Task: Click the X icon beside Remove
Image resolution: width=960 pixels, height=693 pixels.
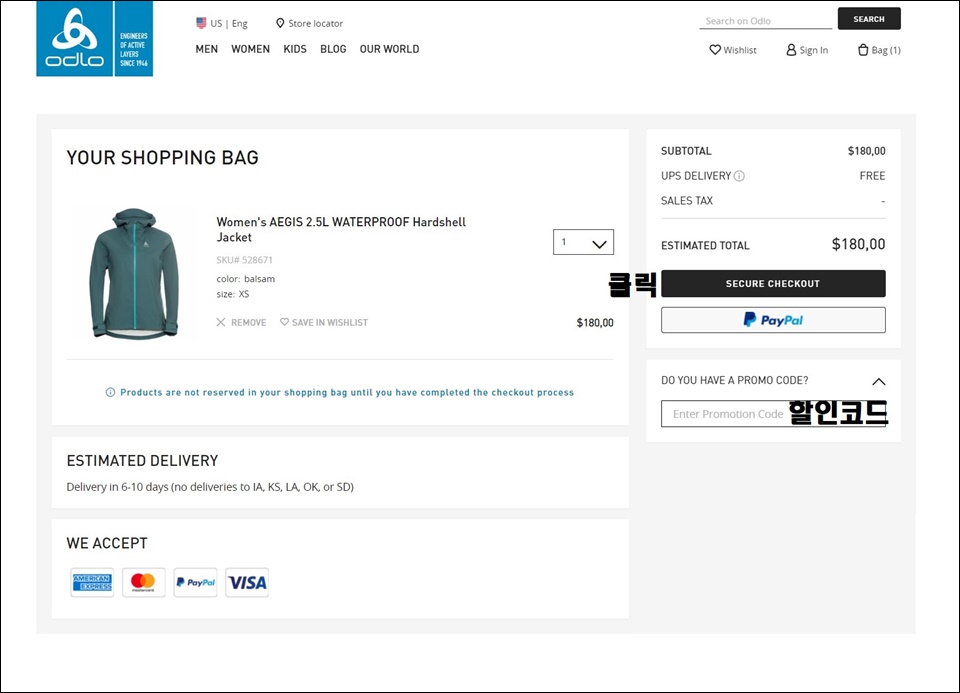Action: [x=221, y=322]
